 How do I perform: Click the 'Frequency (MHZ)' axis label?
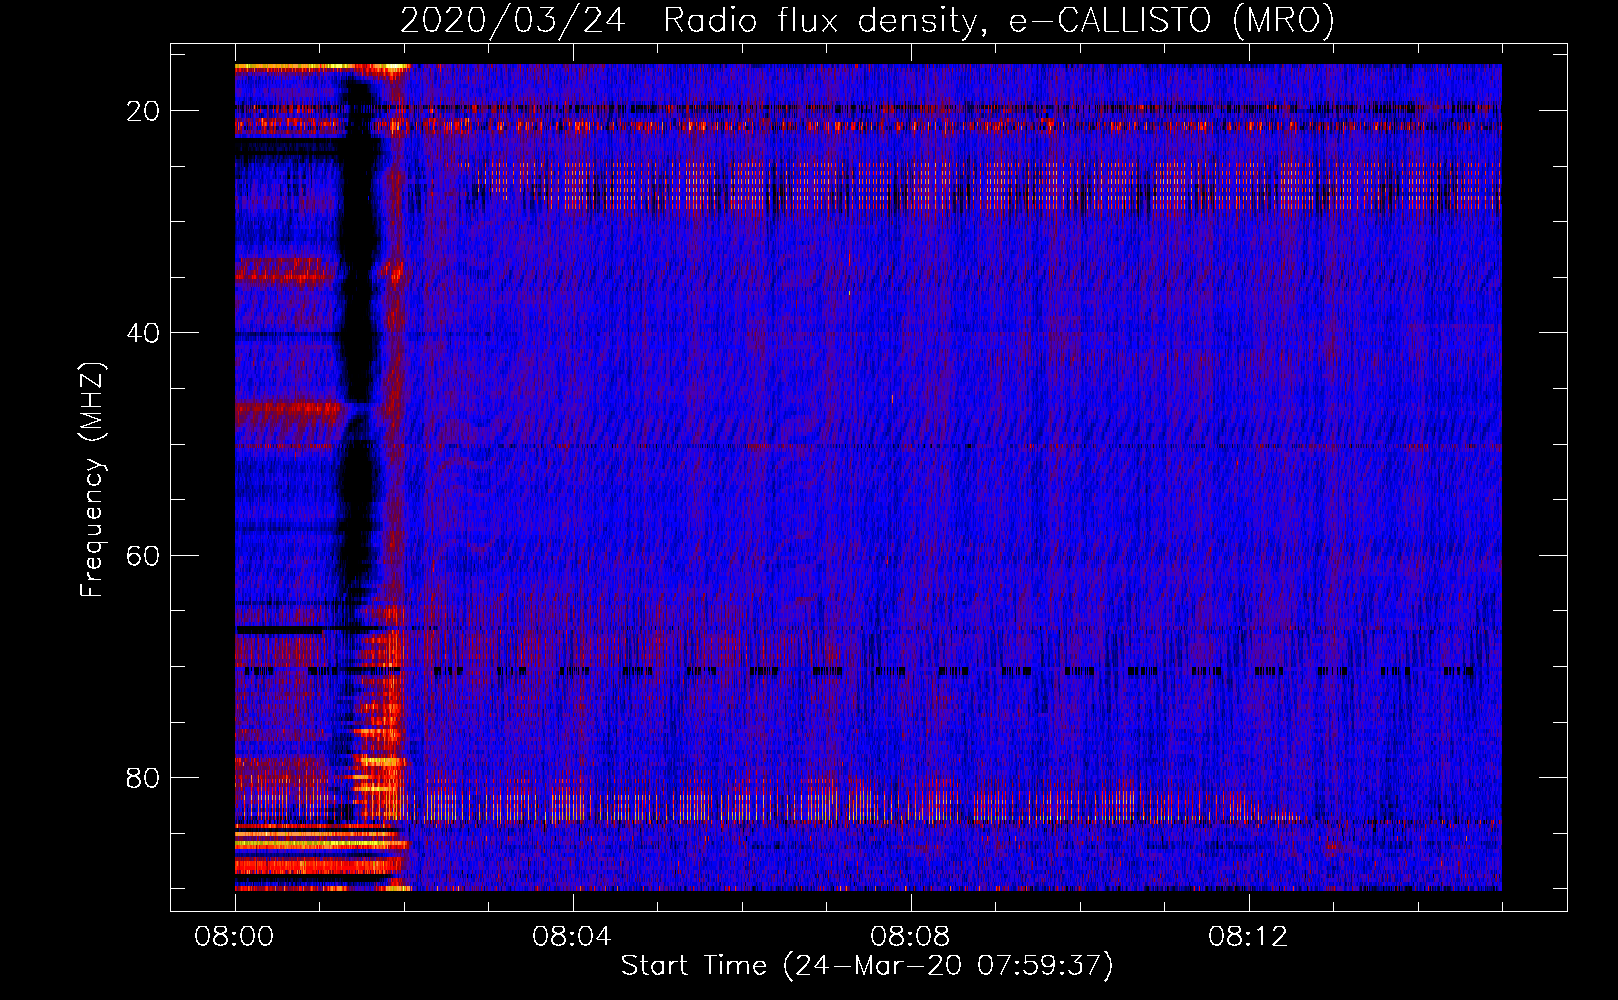(91, 480)
